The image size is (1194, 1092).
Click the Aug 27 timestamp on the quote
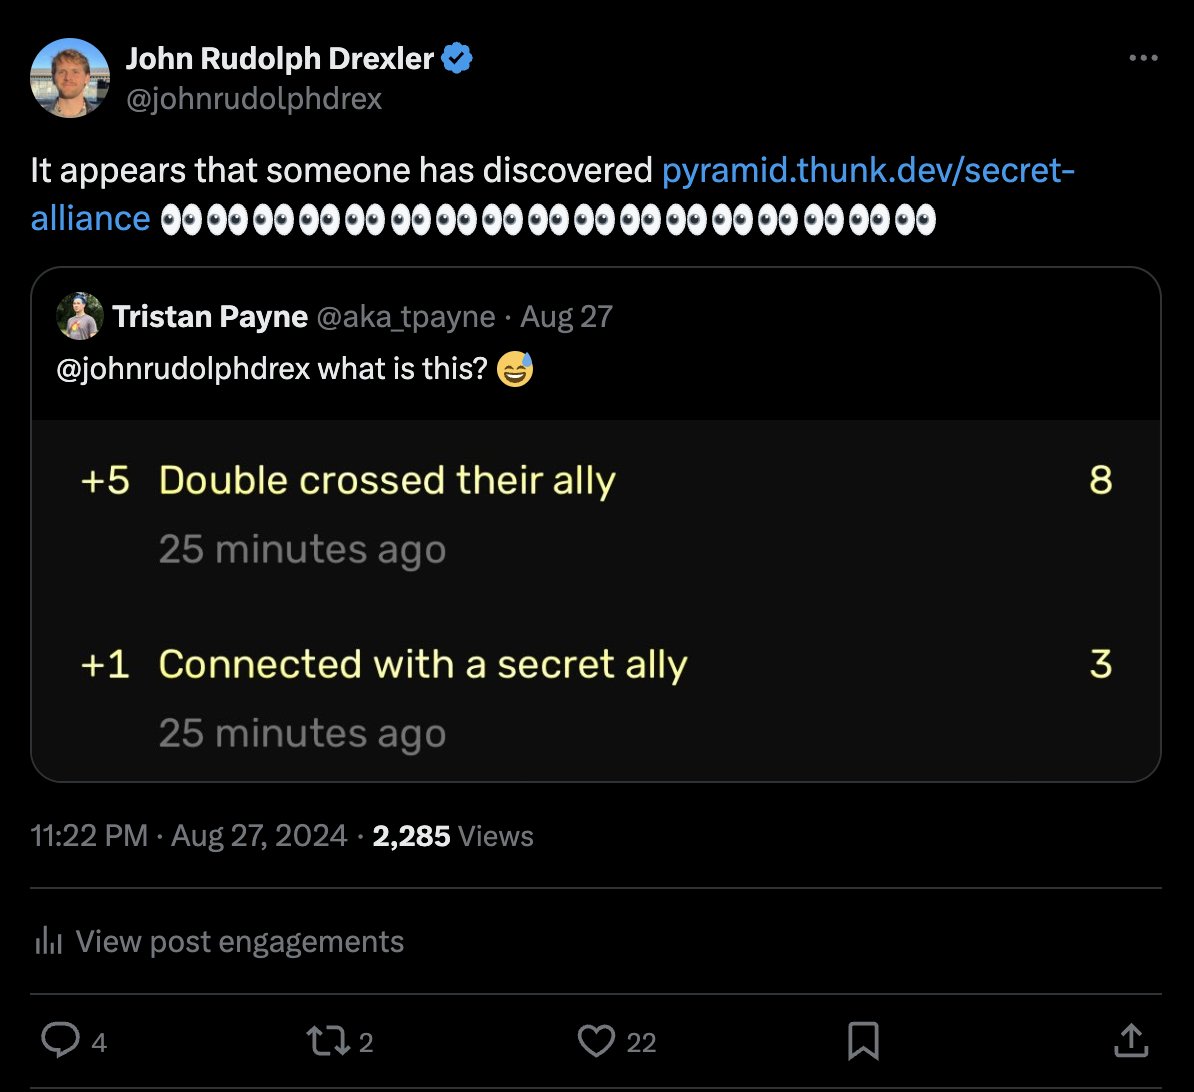[566, 316]
